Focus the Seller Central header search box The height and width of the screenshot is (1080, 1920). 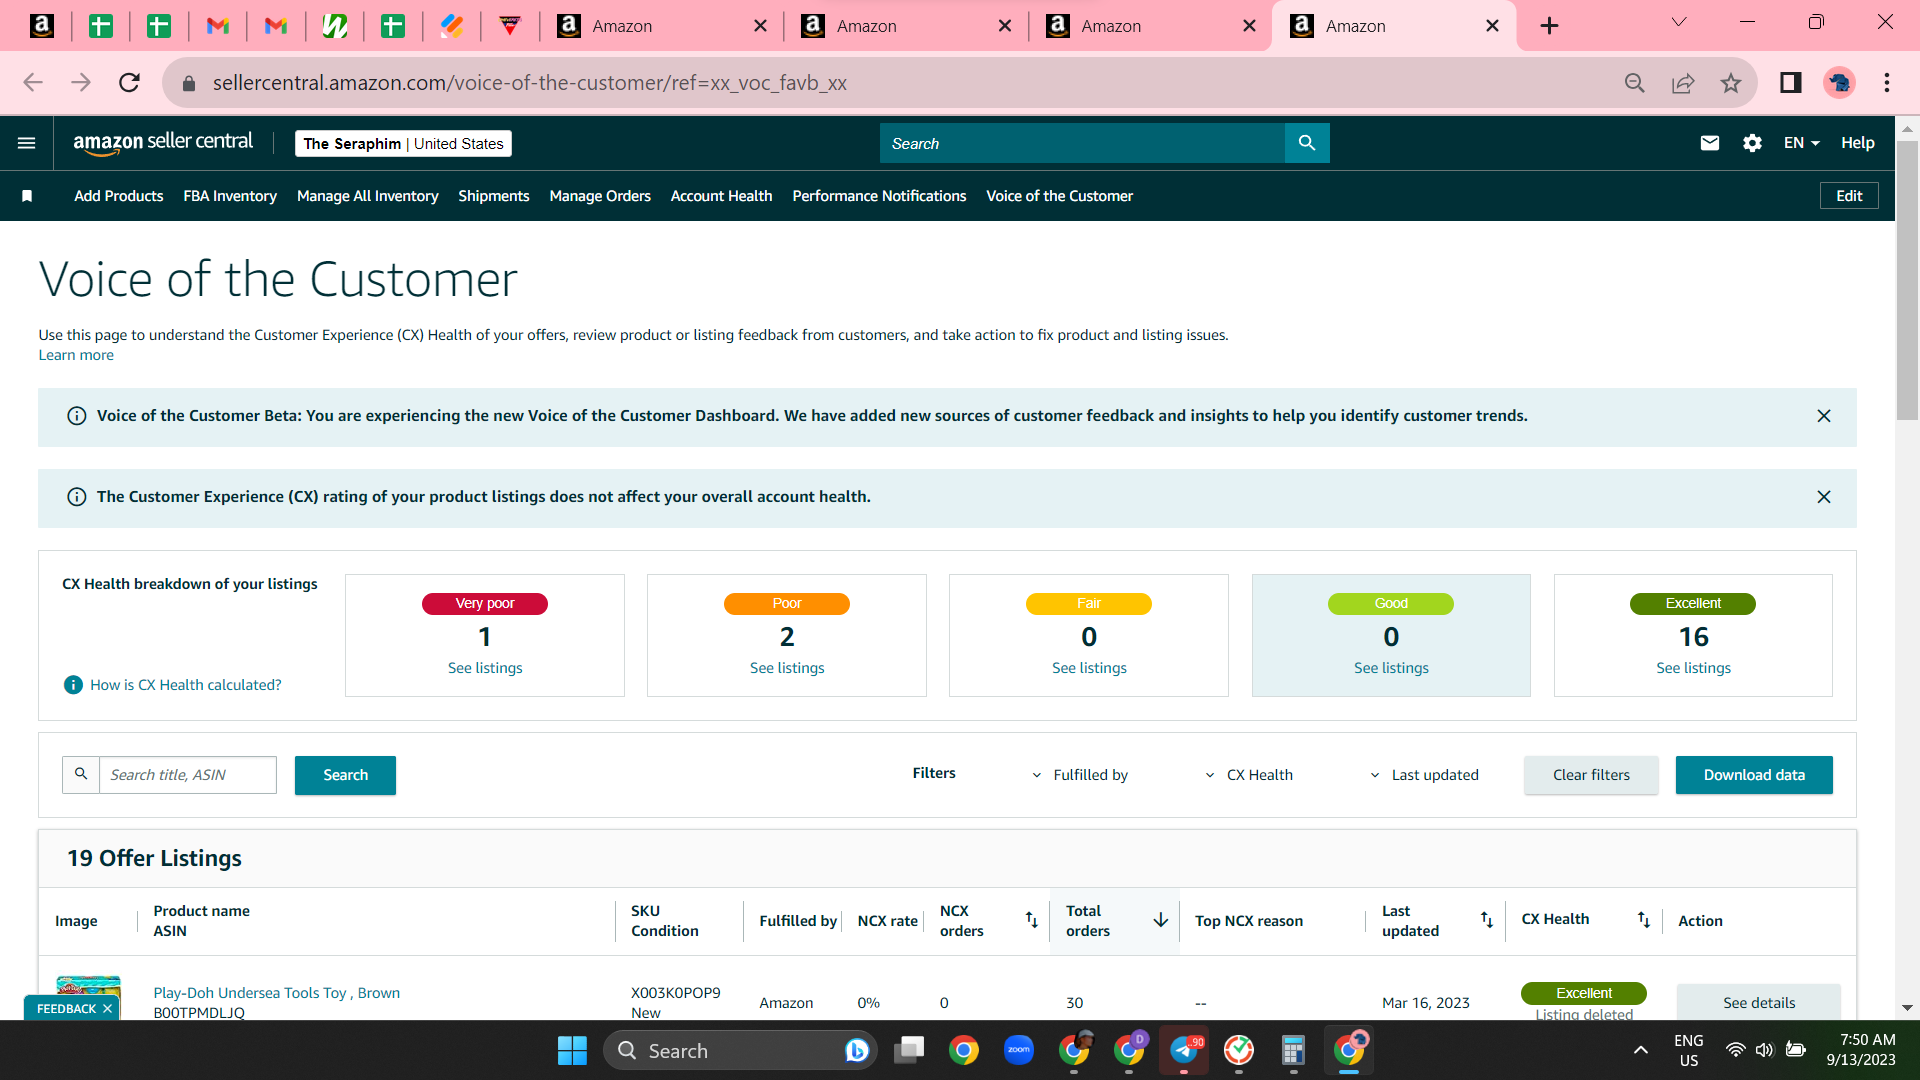(x=1082, y=143)
